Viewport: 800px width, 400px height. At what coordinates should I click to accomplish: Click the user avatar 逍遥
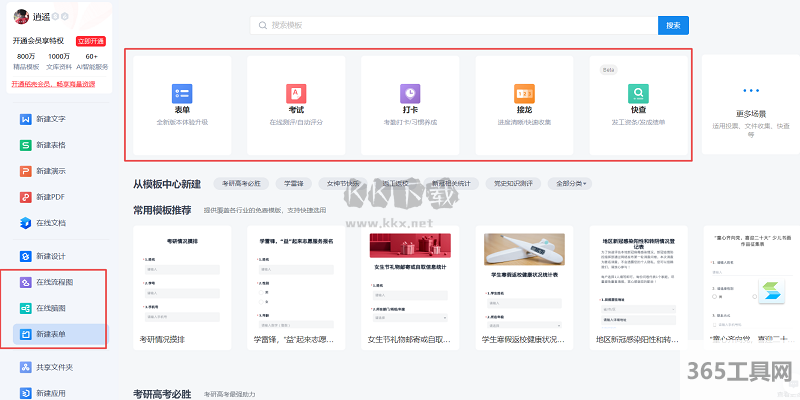[x=21, y=17]
